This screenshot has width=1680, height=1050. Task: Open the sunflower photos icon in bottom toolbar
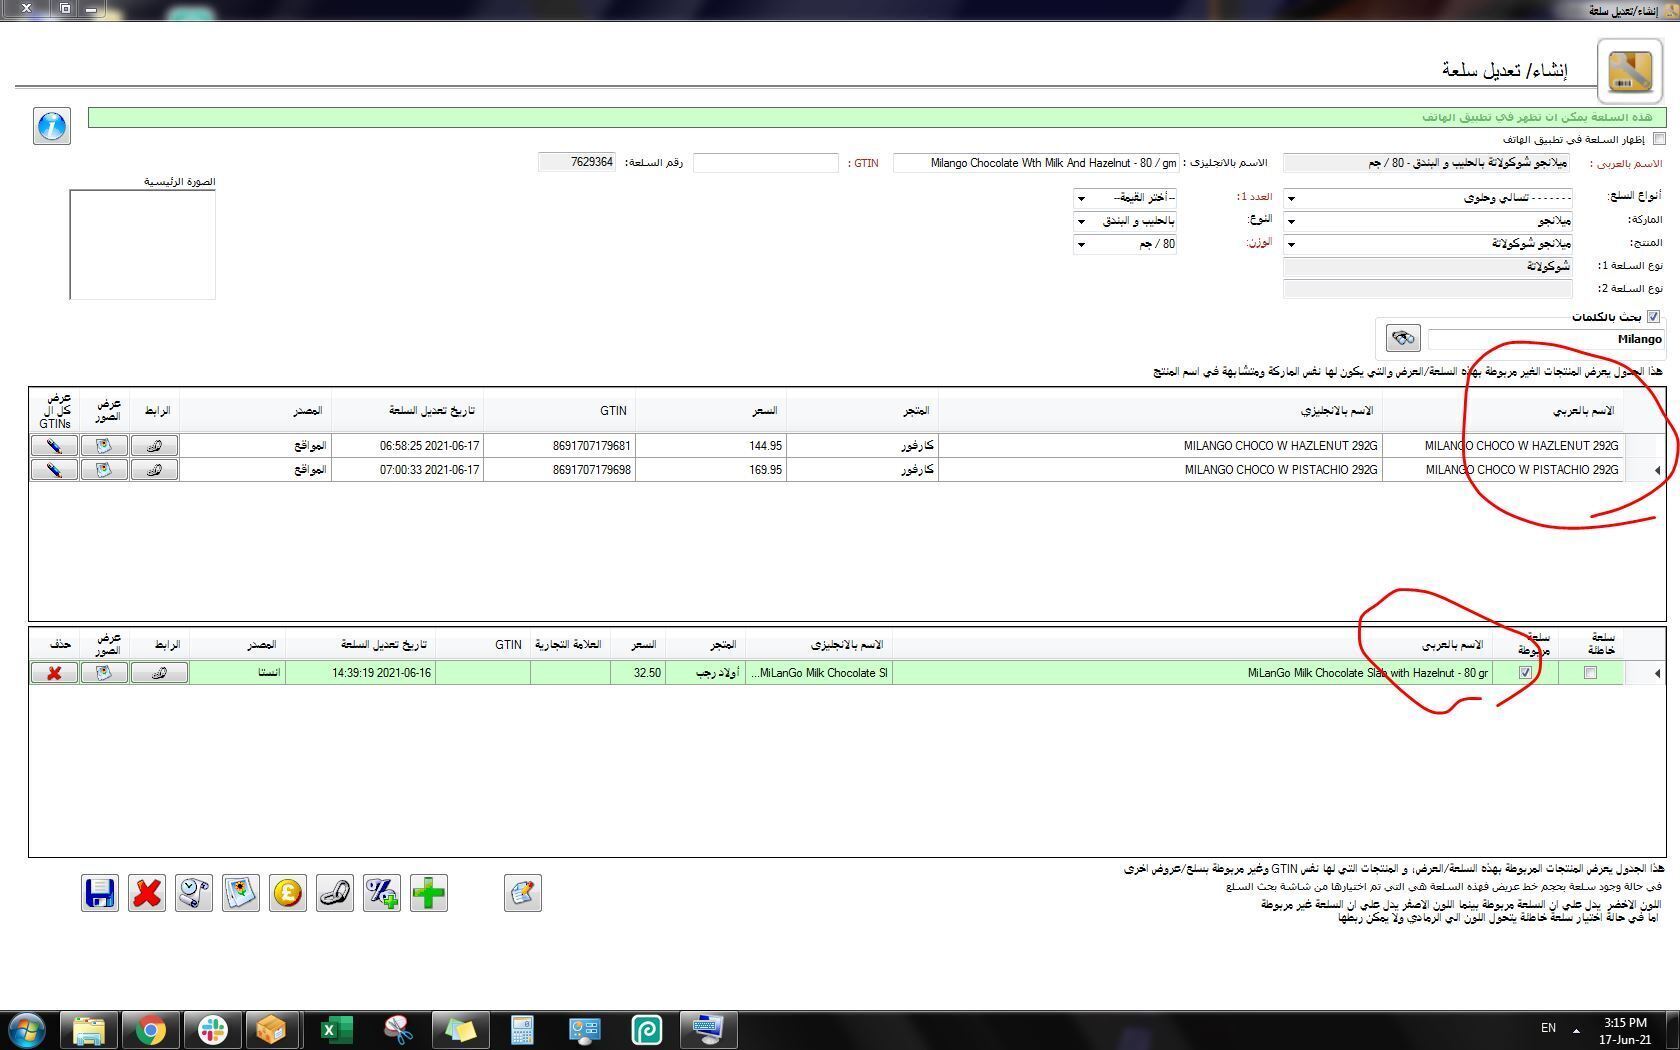coord(241,893)
